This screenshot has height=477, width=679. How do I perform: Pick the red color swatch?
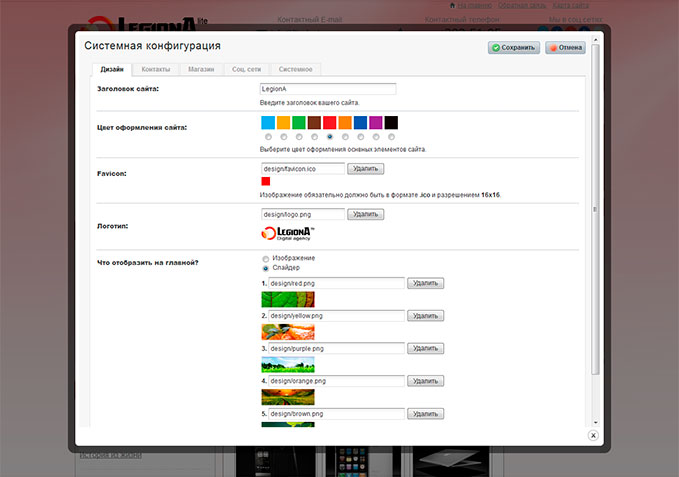coord(330,122)
